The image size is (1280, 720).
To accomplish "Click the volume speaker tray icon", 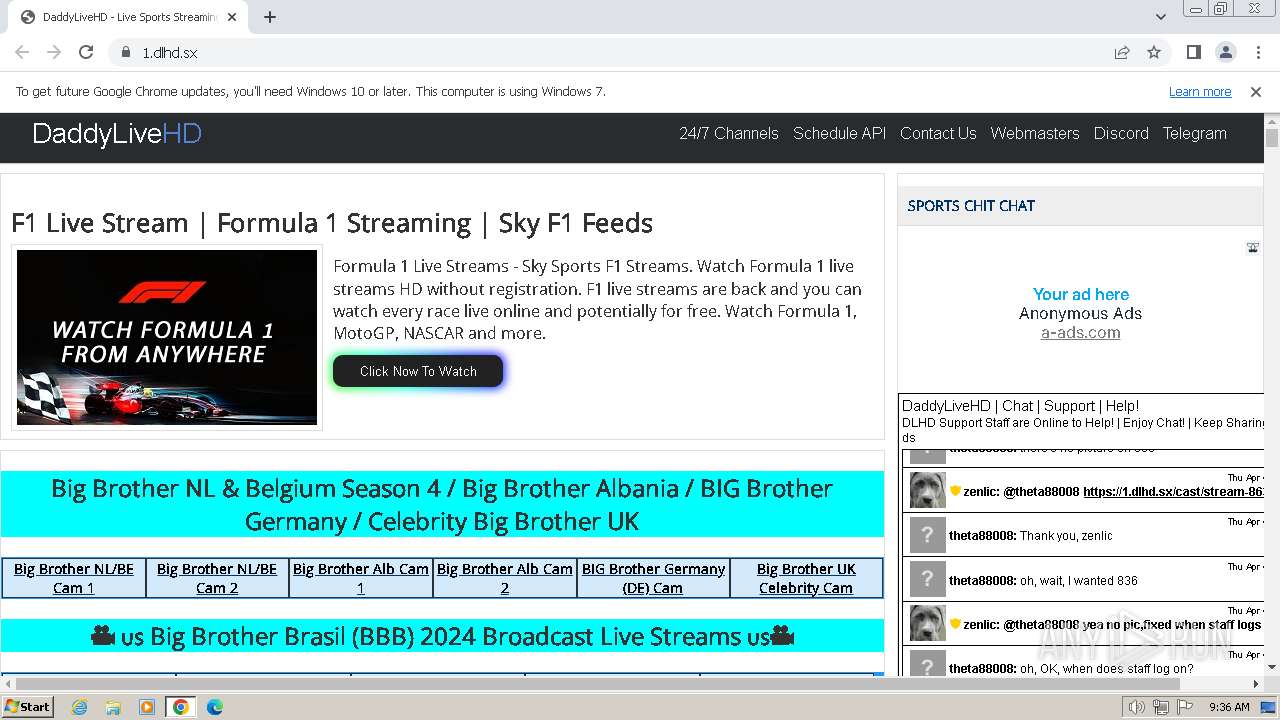I will pos(1137,707).
